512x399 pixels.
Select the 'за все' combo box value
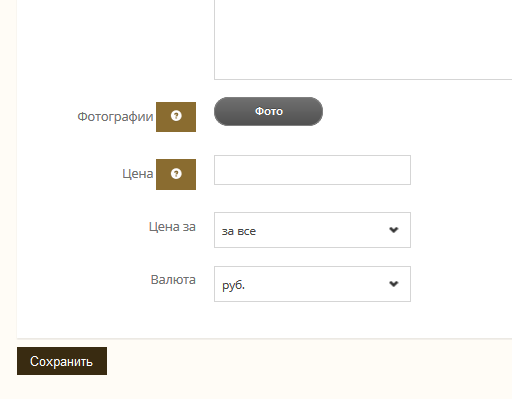click(x=239, y=231)
